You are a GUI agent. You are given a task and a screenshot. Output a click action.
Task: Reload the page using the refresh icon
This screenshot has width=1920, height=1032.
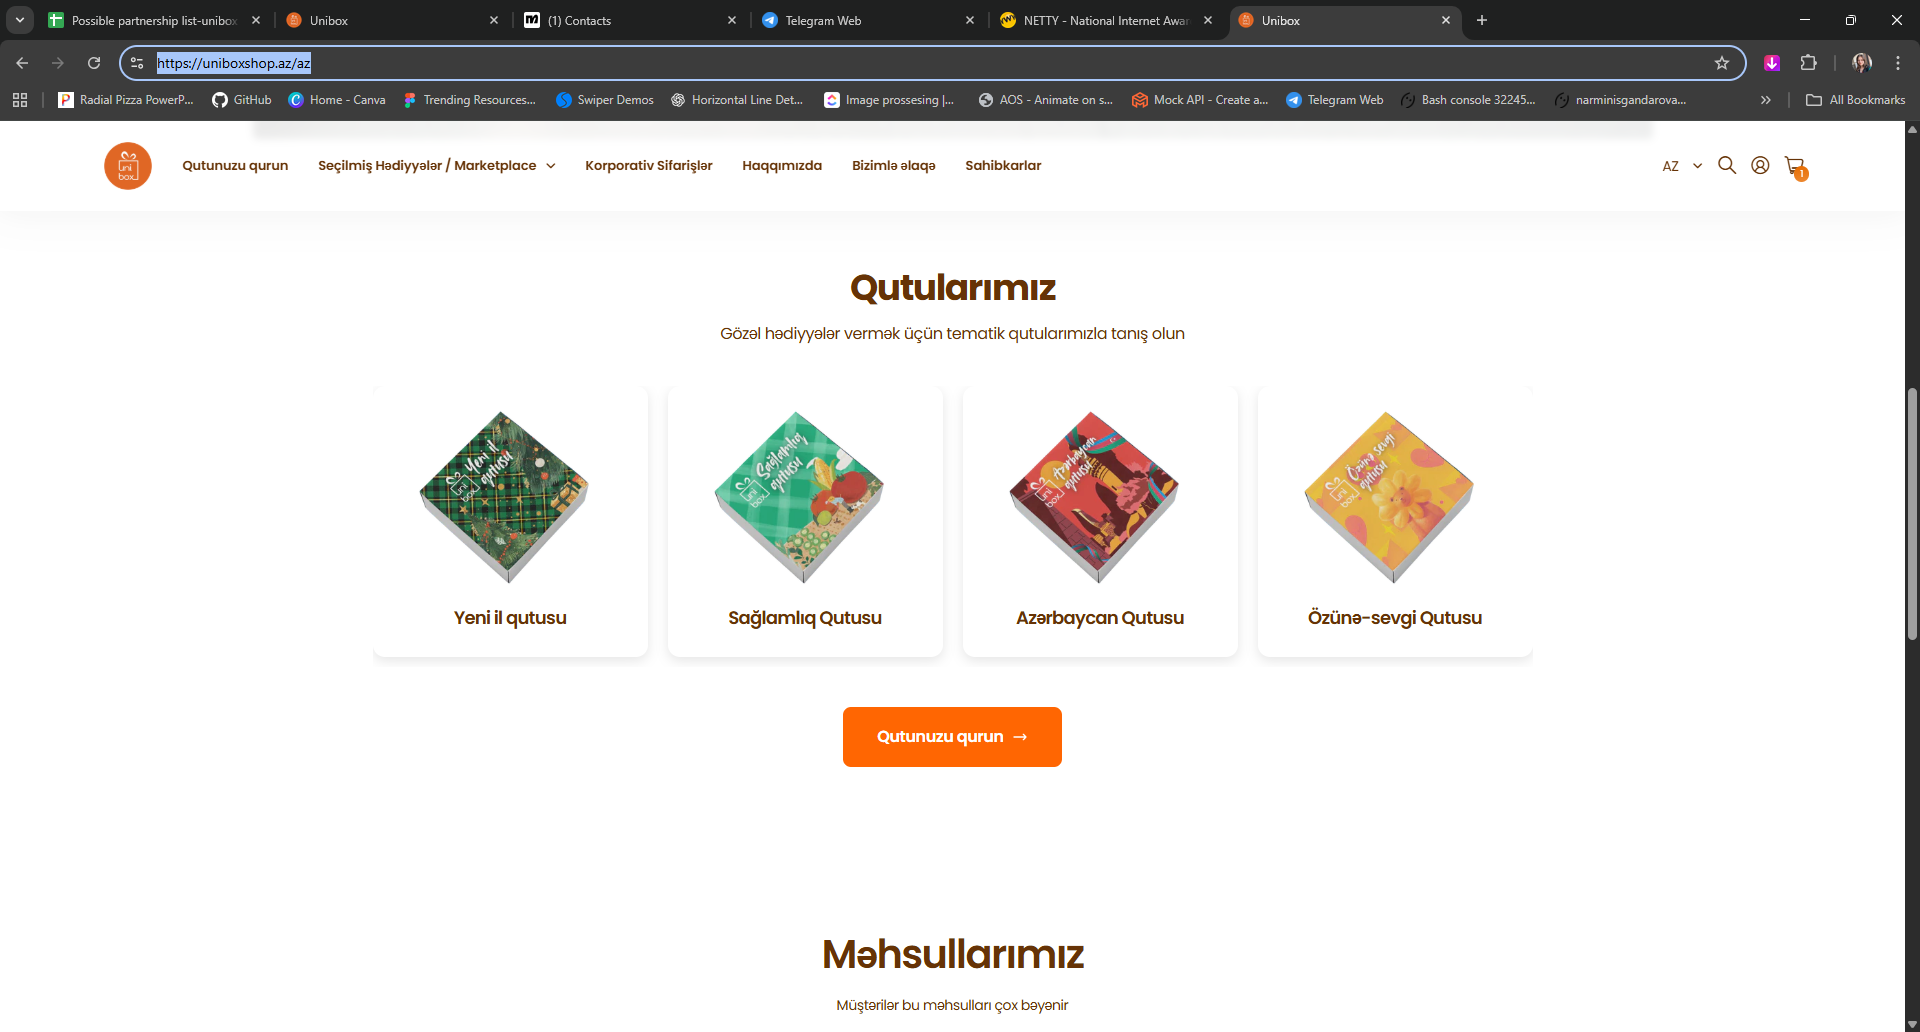[94, 63]
